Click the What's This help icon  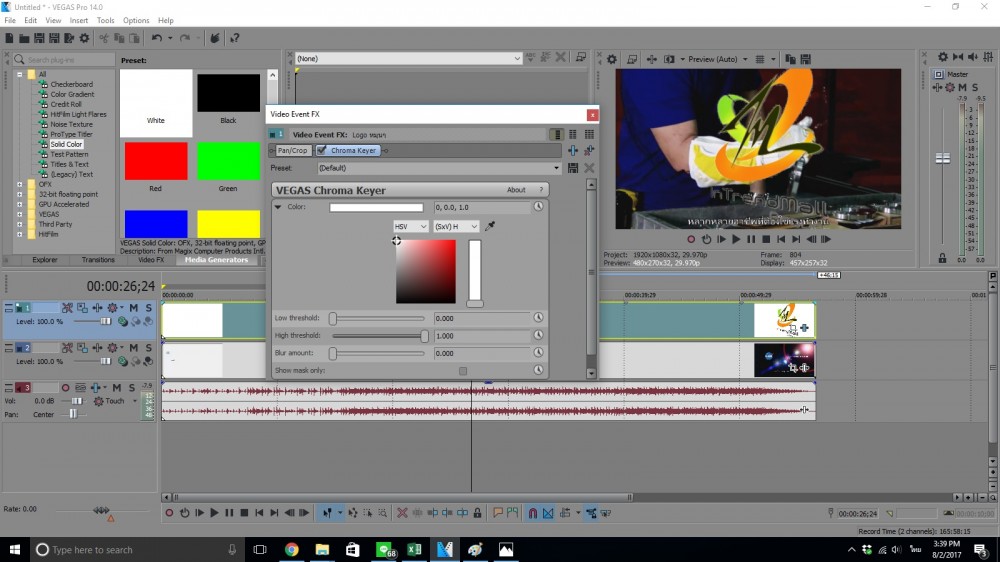235,38
